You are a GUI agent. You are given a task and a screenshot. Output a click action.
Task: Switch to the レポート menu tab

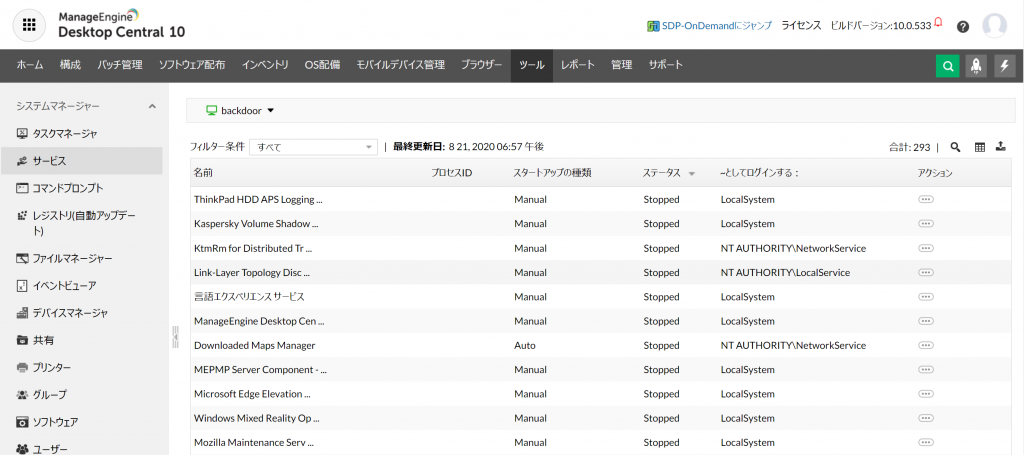(577, 65)
